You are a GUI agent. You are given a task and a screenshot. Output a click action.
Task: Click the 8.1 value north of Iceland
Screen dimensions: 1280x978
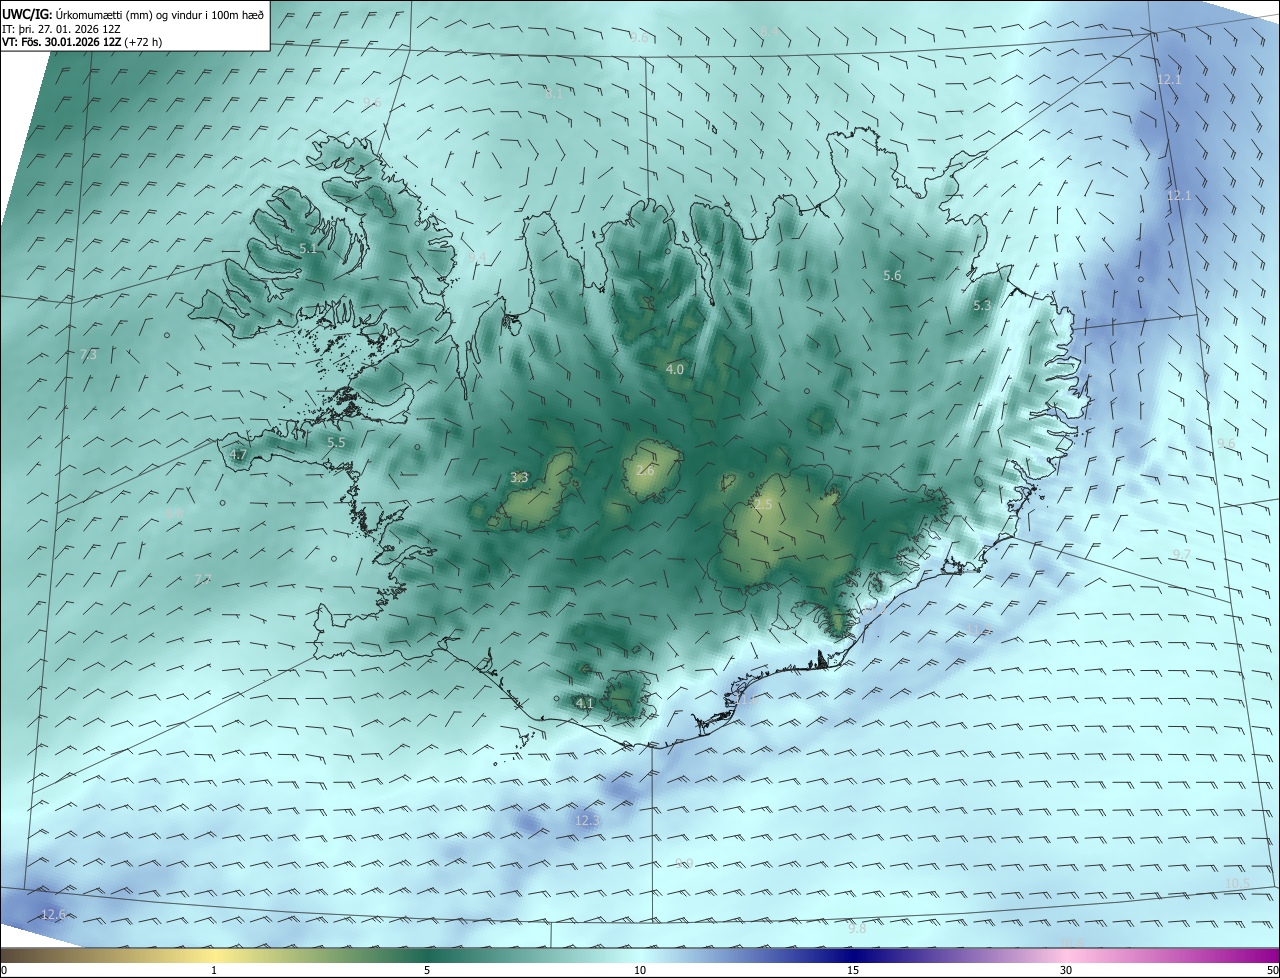[553, 93]
